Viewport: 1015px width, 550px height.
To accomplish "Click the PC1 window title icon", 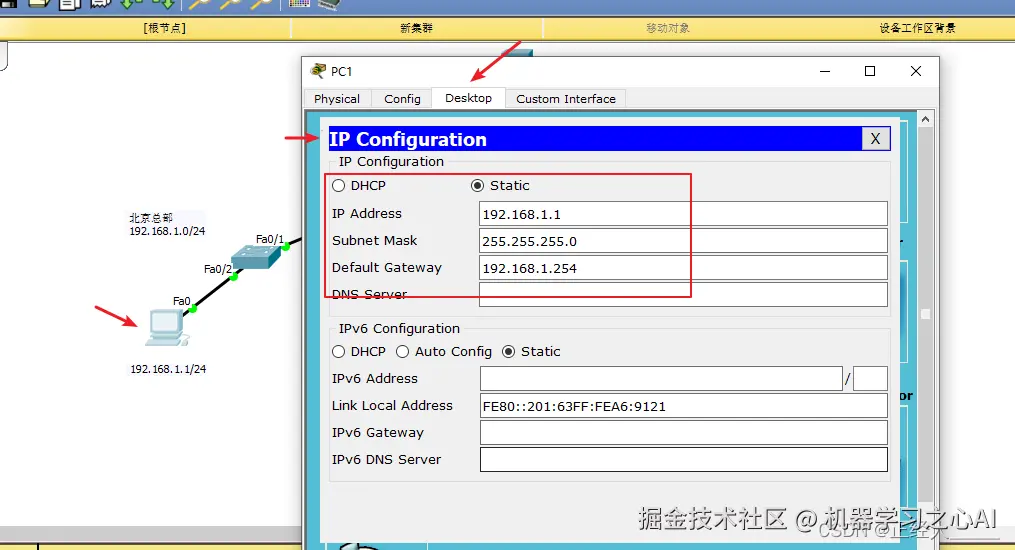I will point(318,71).
